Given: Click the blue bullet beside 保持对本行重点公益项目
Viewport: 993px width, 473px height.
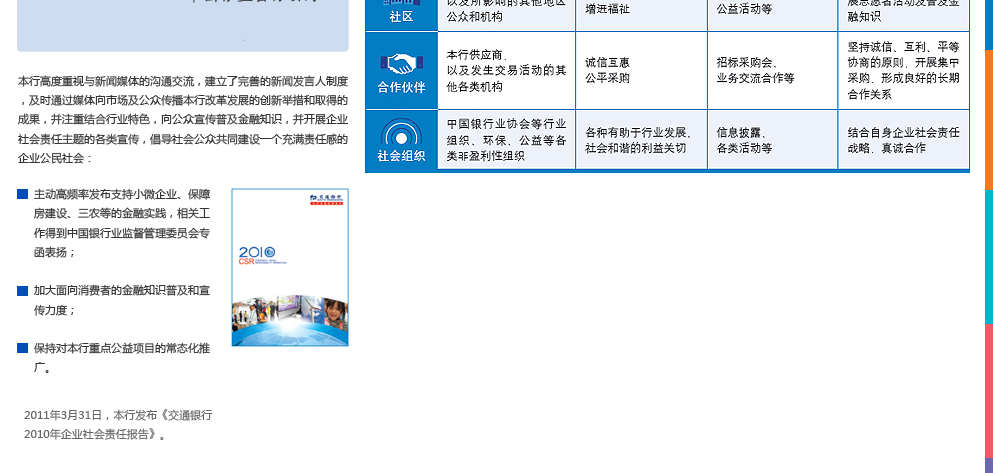Looking at the screenshot, I should coord(22,348).
